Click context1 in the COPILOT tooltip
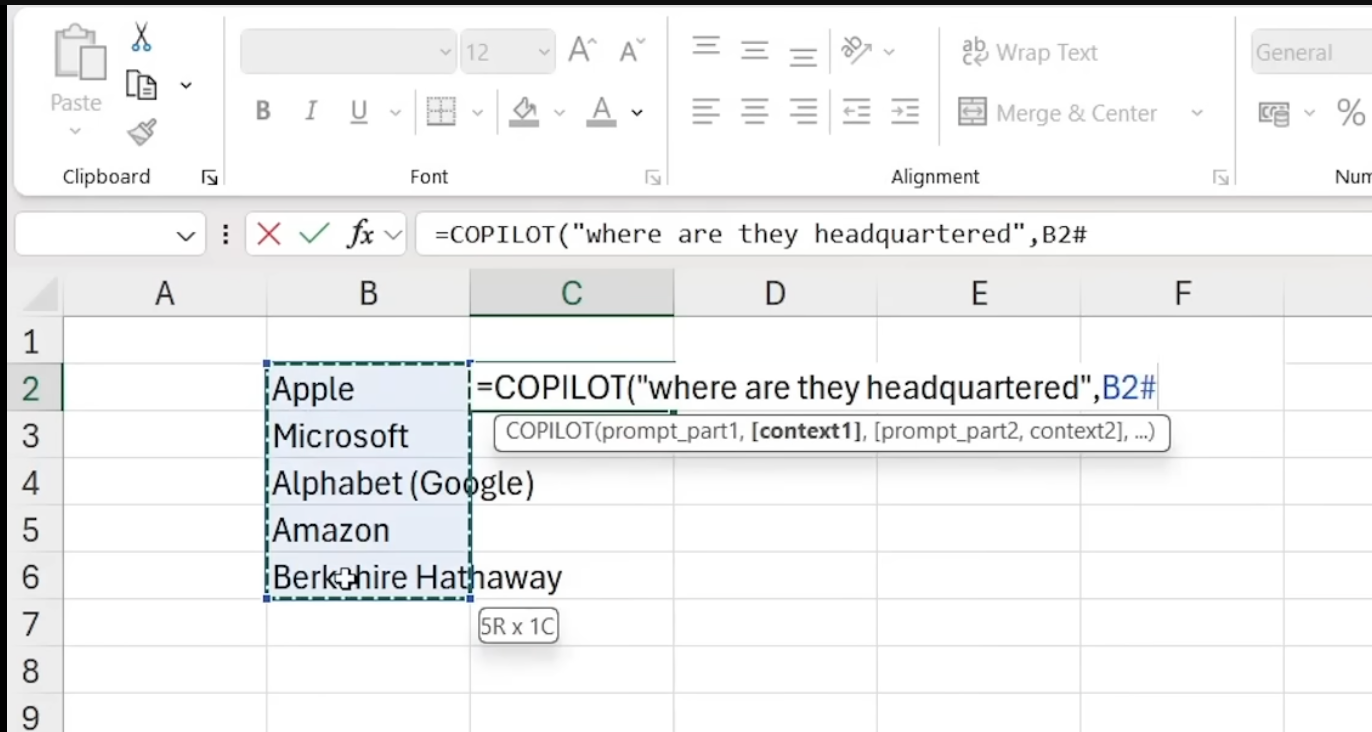The height and width of the screenshot is (732, 1372). [x=806, y=432]
